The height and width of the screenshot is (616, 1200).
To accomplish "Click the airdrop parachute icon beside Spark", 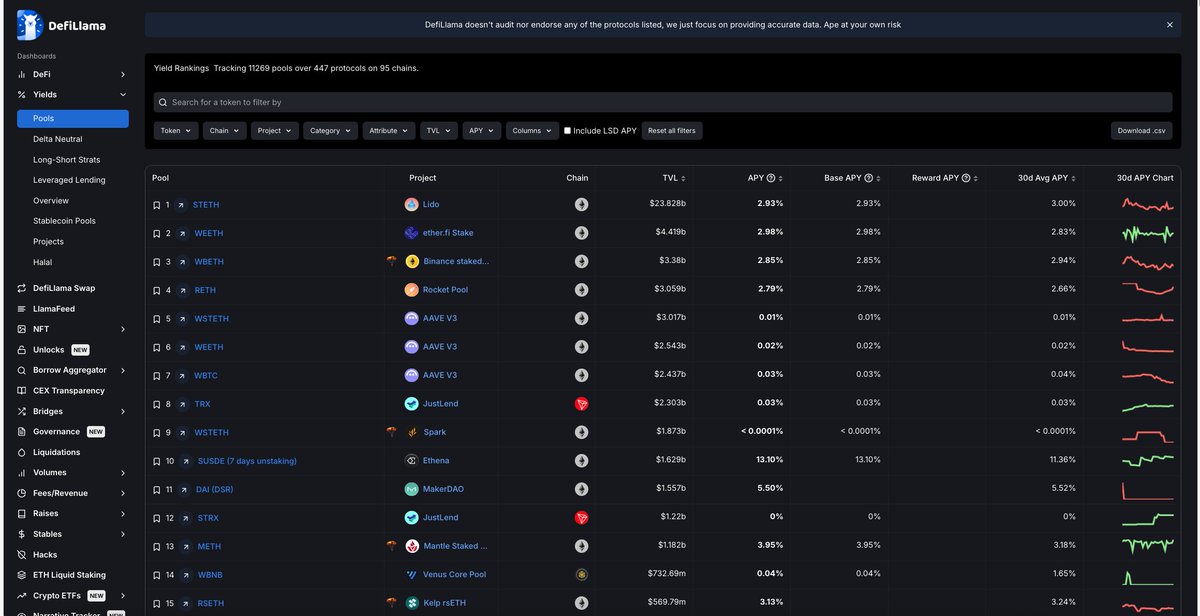I will pos(392,433).
